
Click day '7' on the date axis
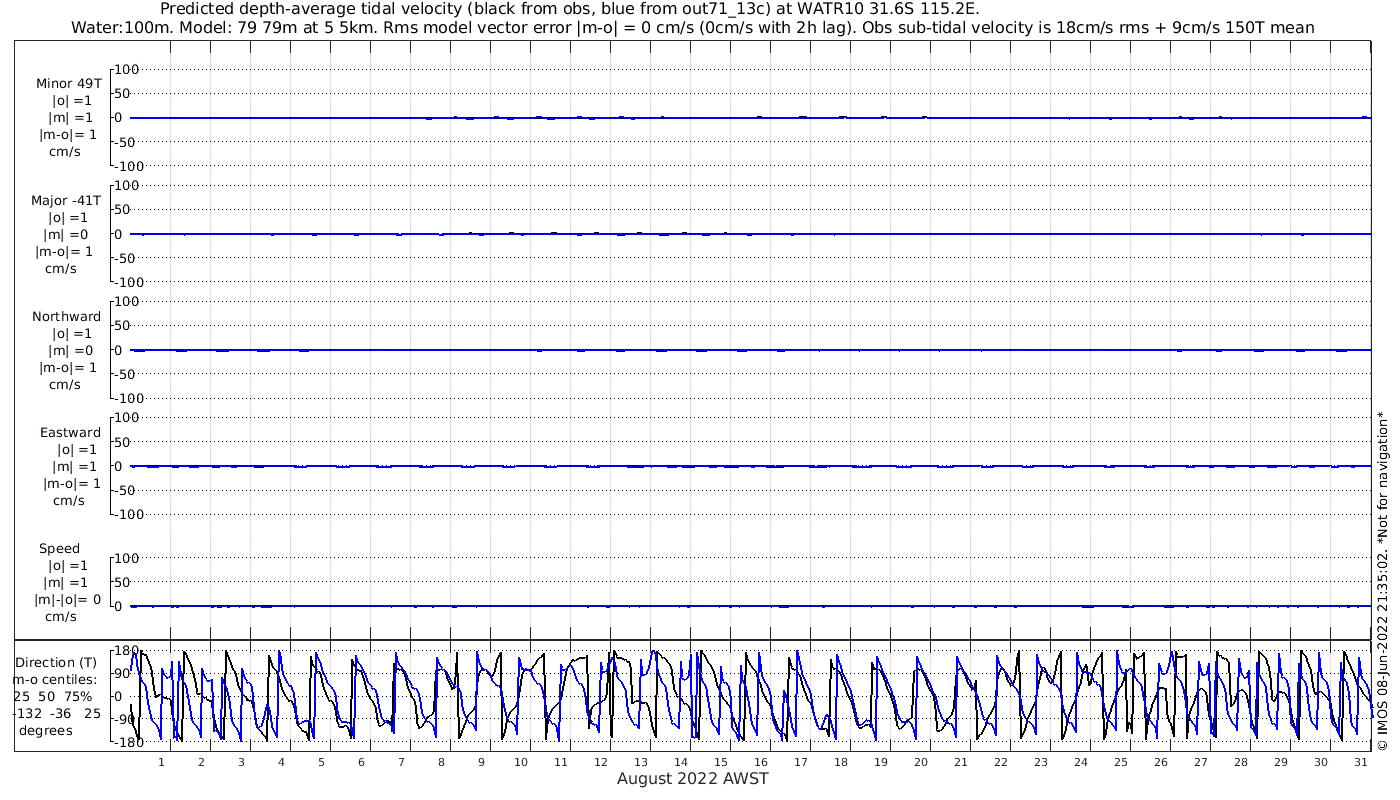coord(401,762)
